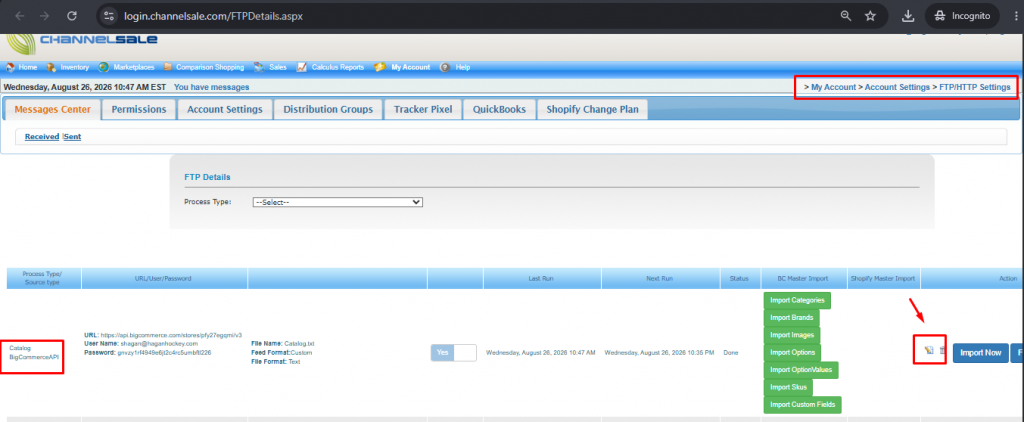
Task: Click the Received messages link
Action: pos(42,137)
